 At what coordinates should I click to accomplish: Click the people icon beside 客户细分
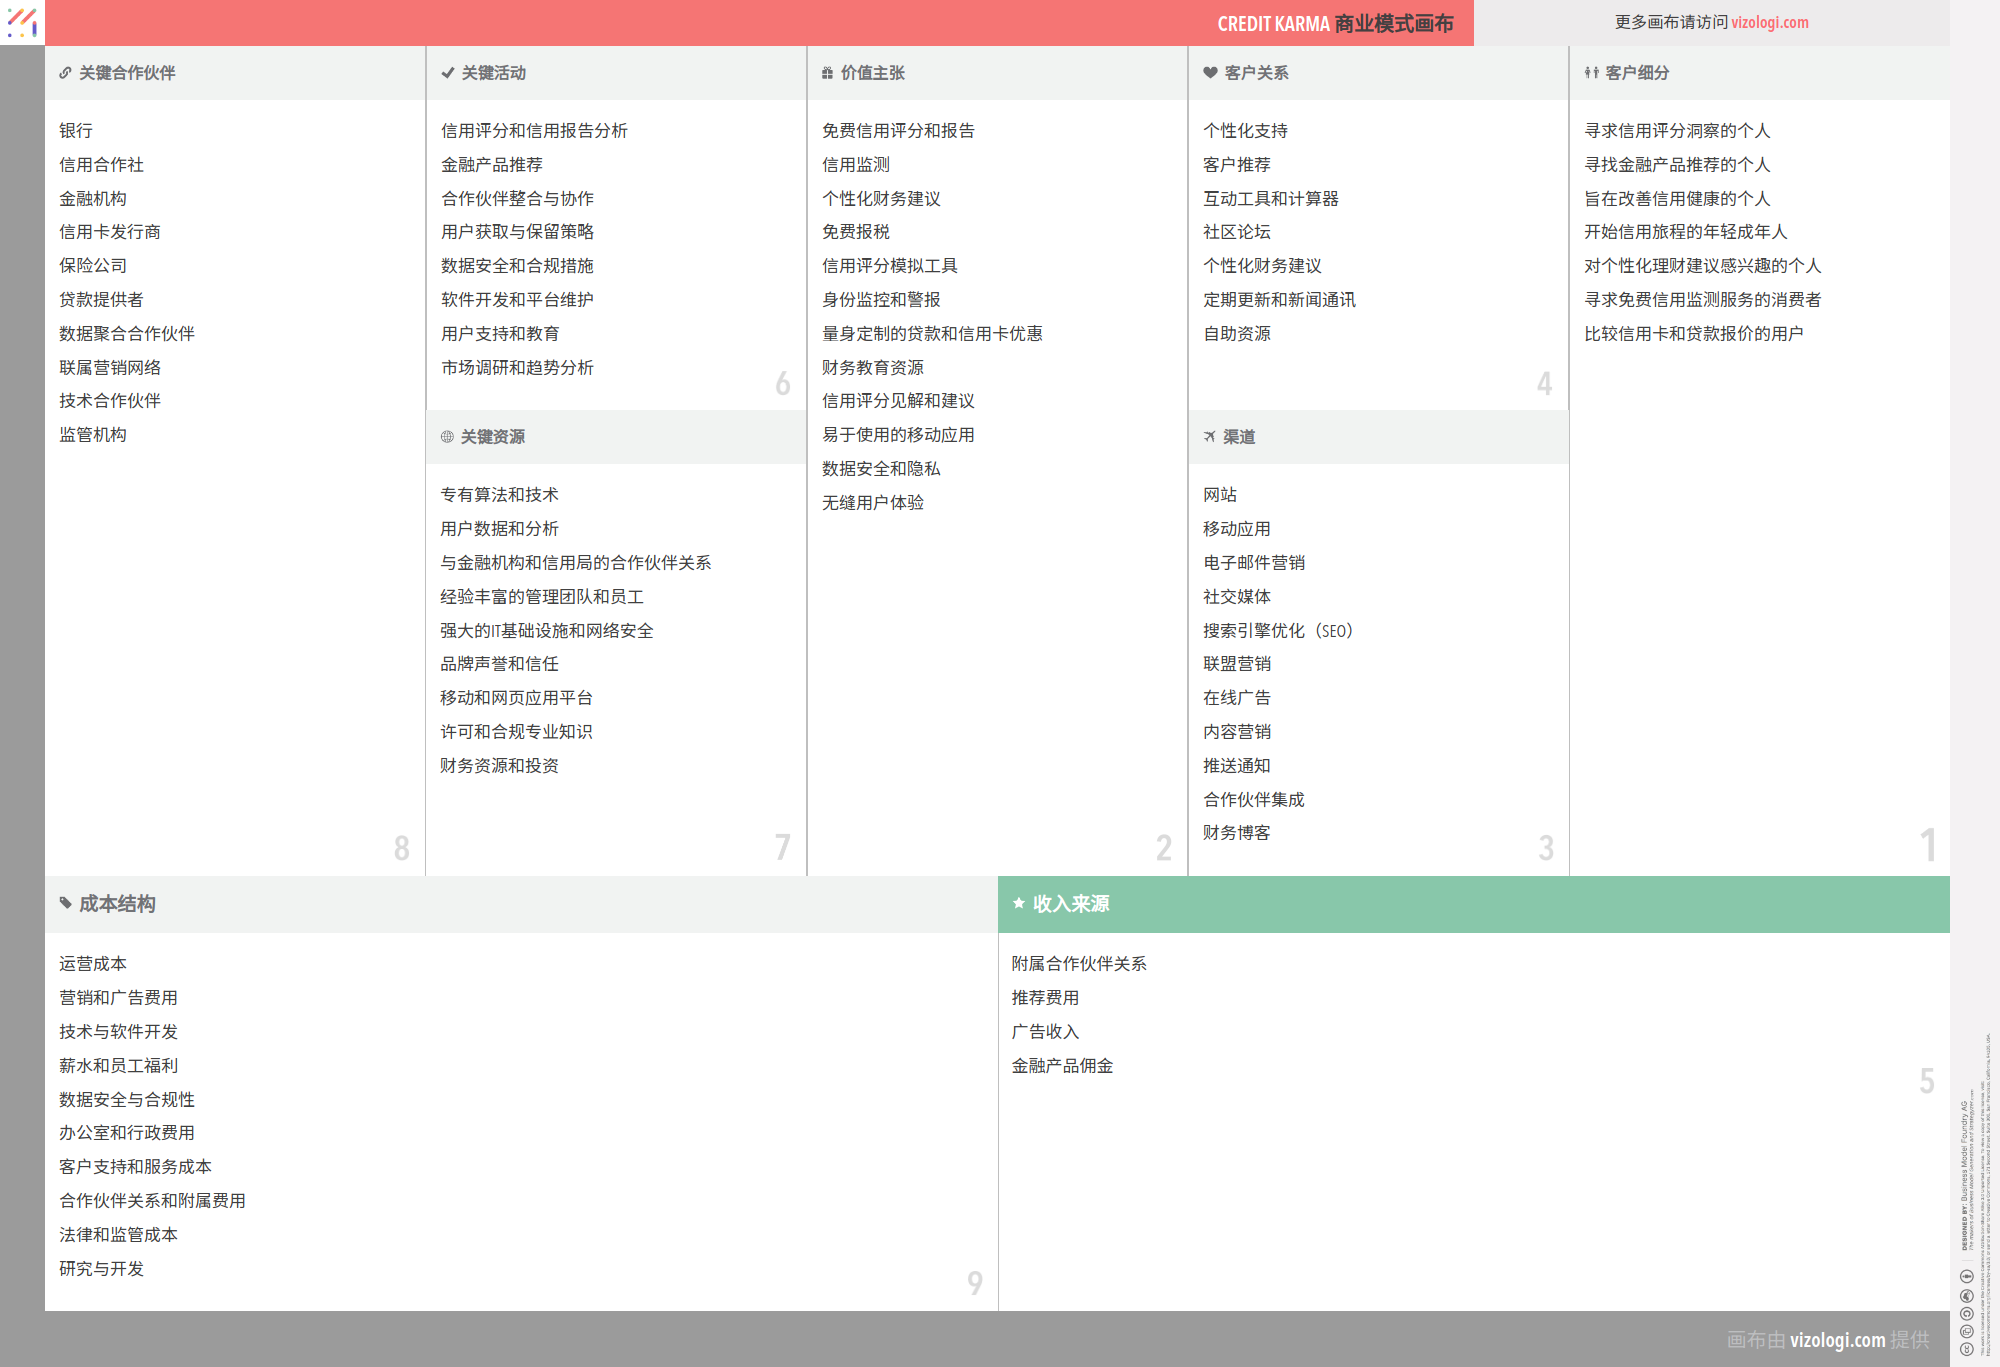1591,73
